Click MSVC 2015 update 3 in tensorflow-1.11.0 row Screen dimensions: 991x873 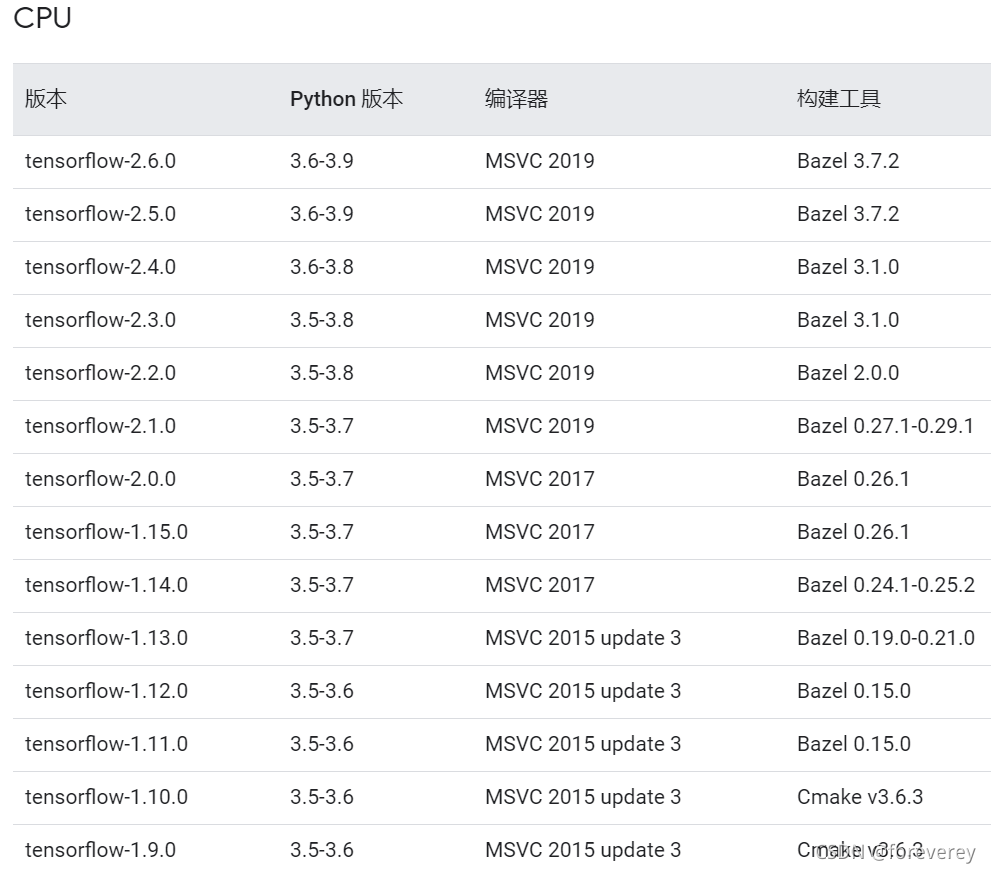583,745
